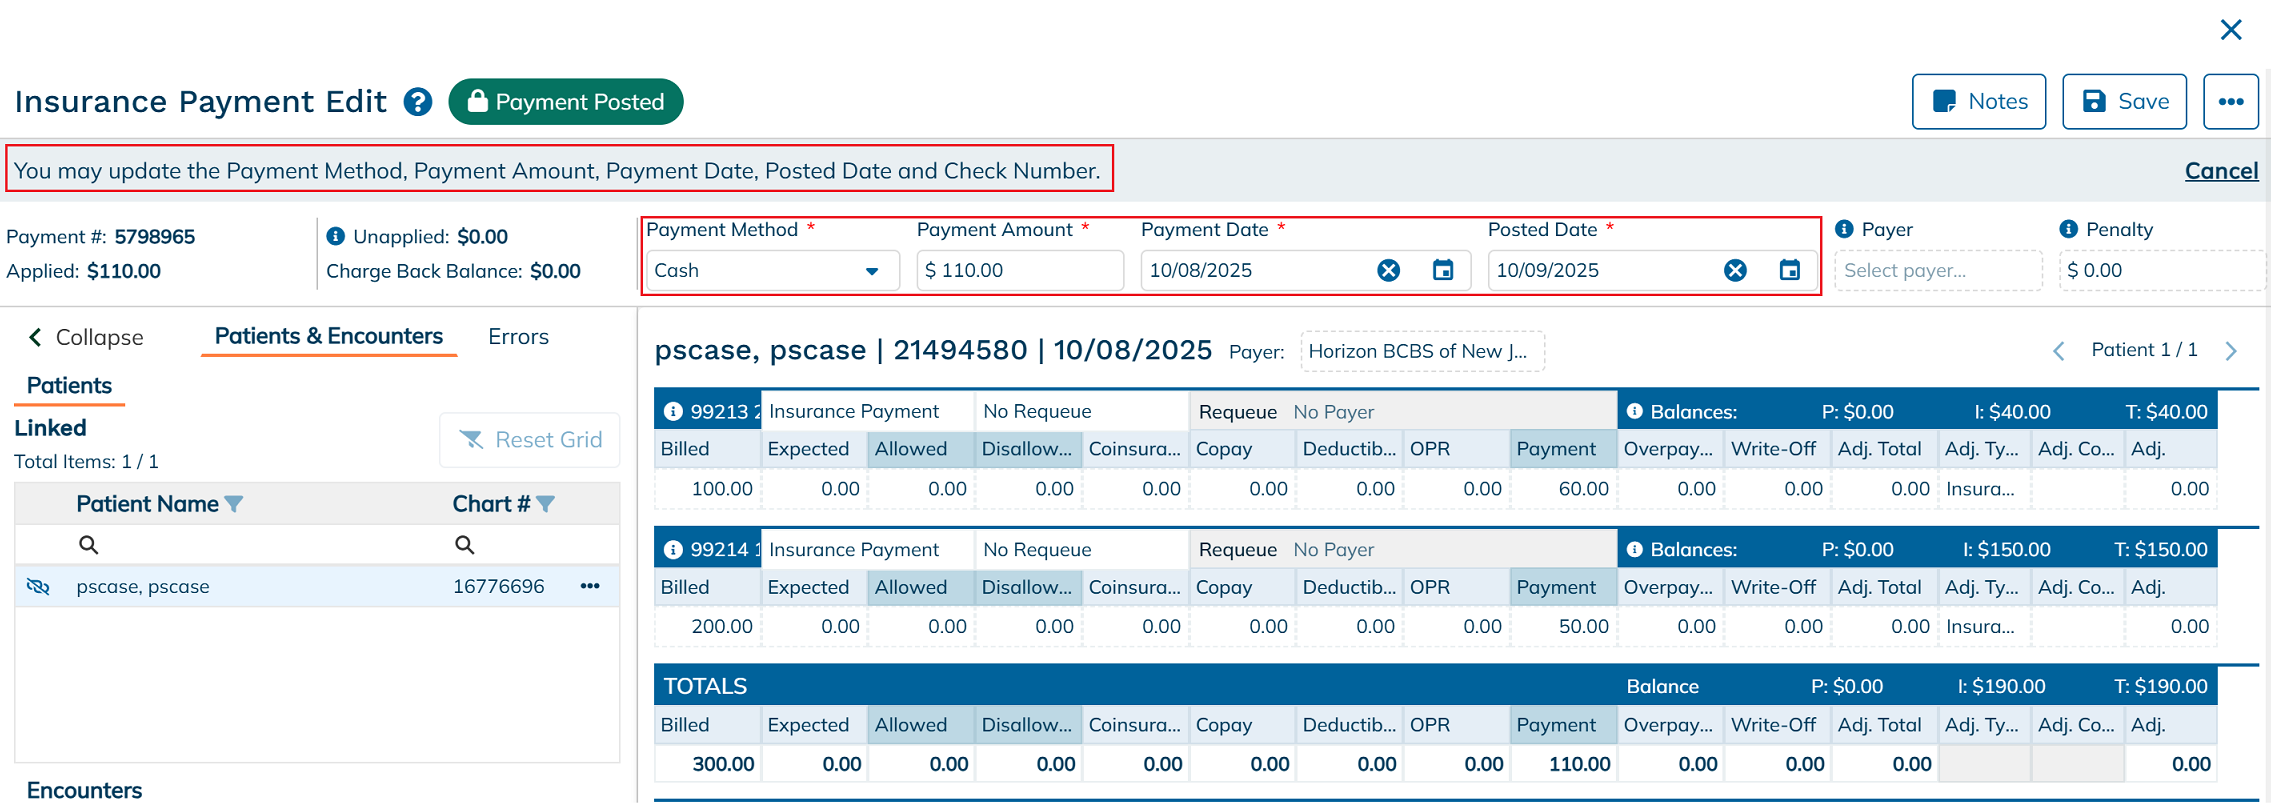Open the Patient Name column filter
This screenshot has width=2271, height=808.
(x=234, y=504)
